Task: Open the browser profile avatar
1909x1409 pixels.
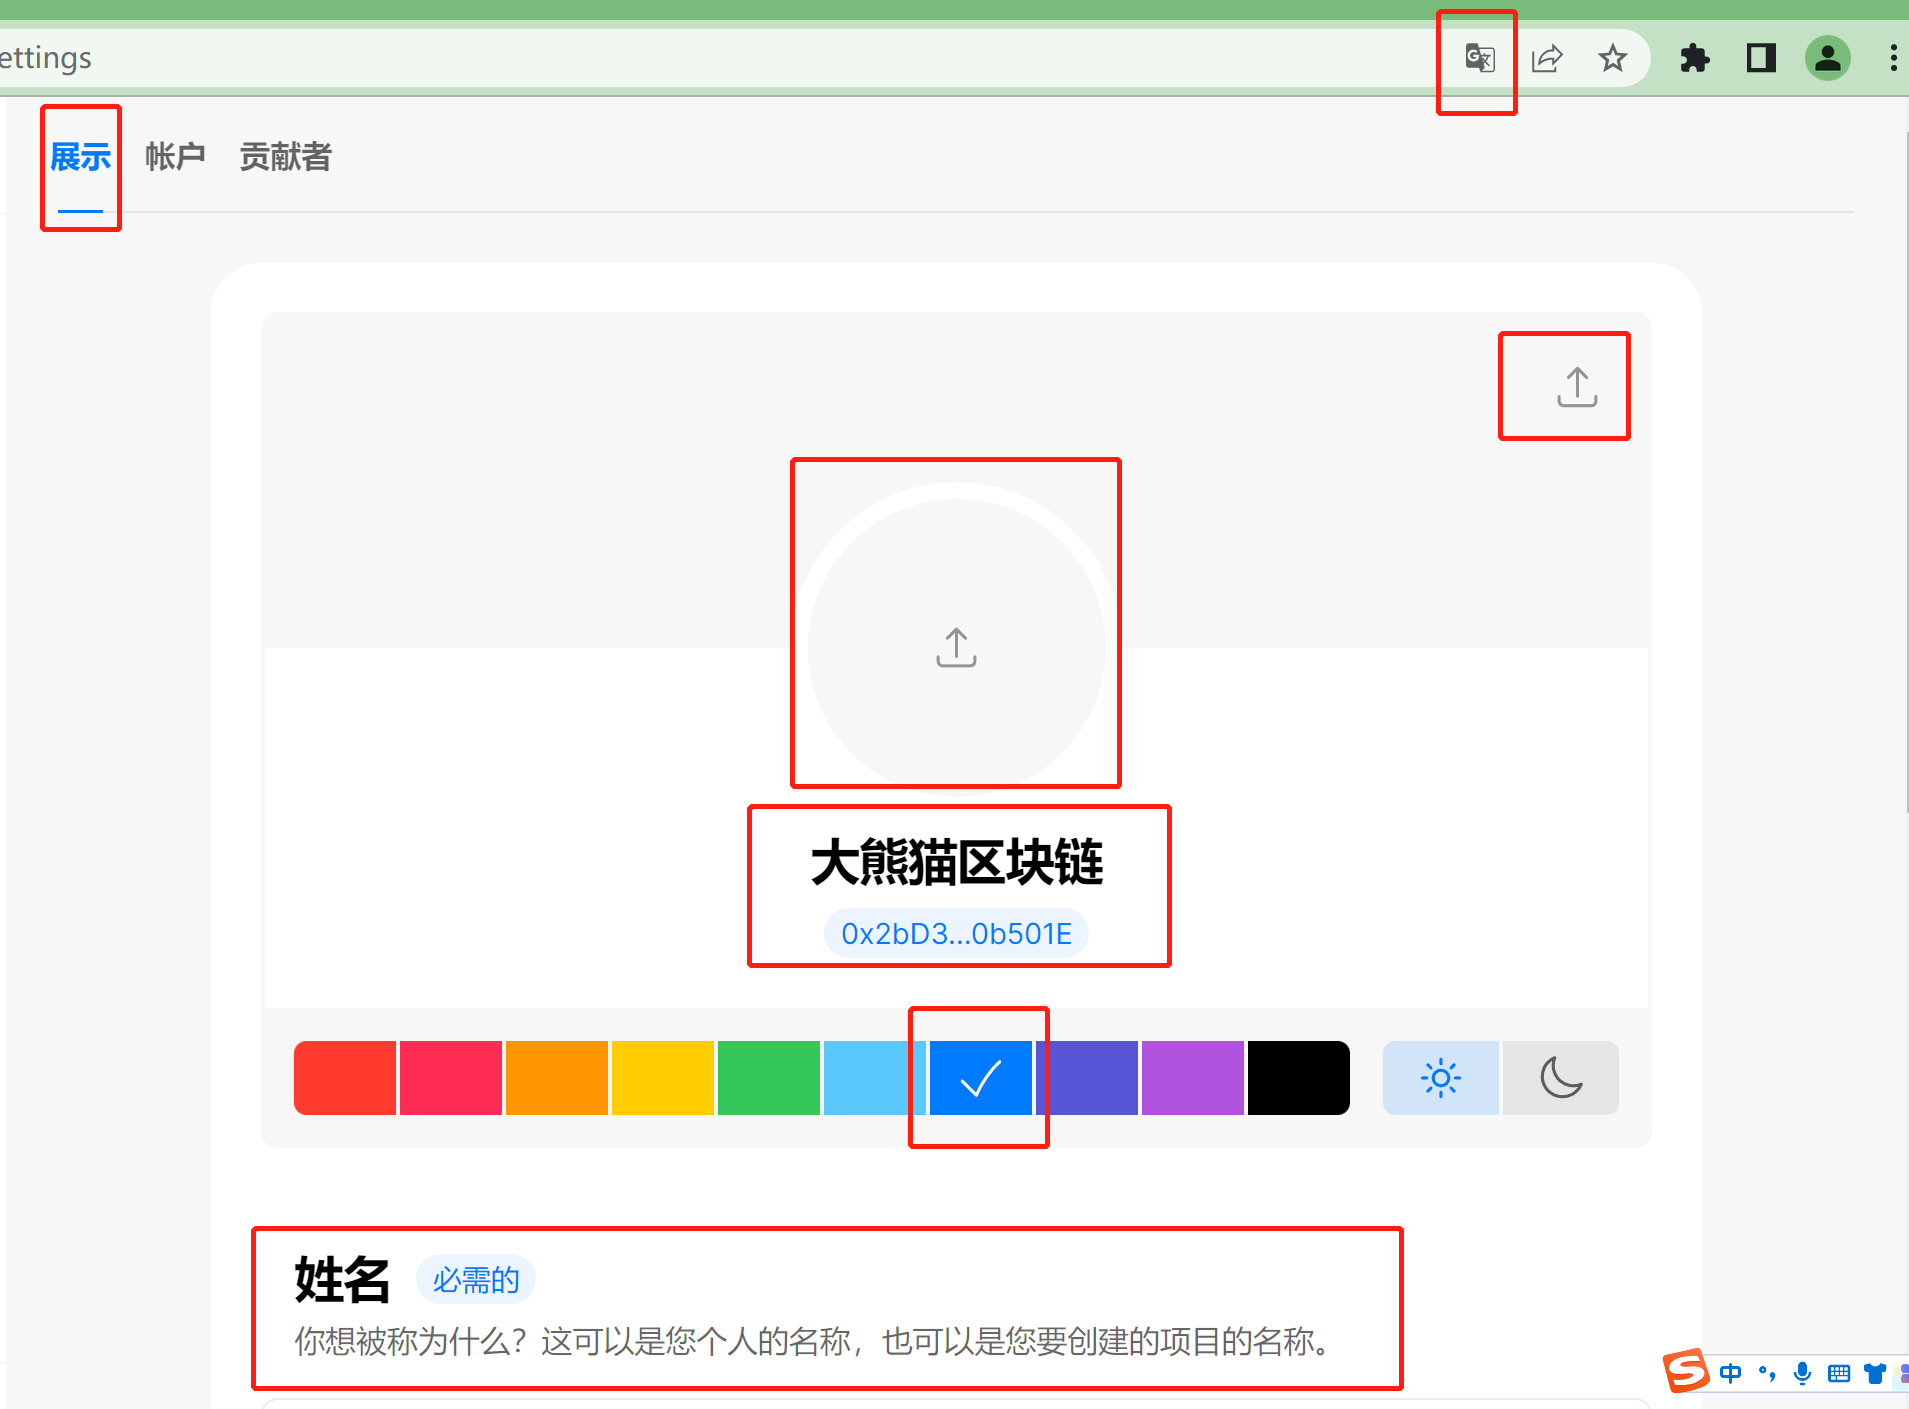Action: coord(1827,59)
